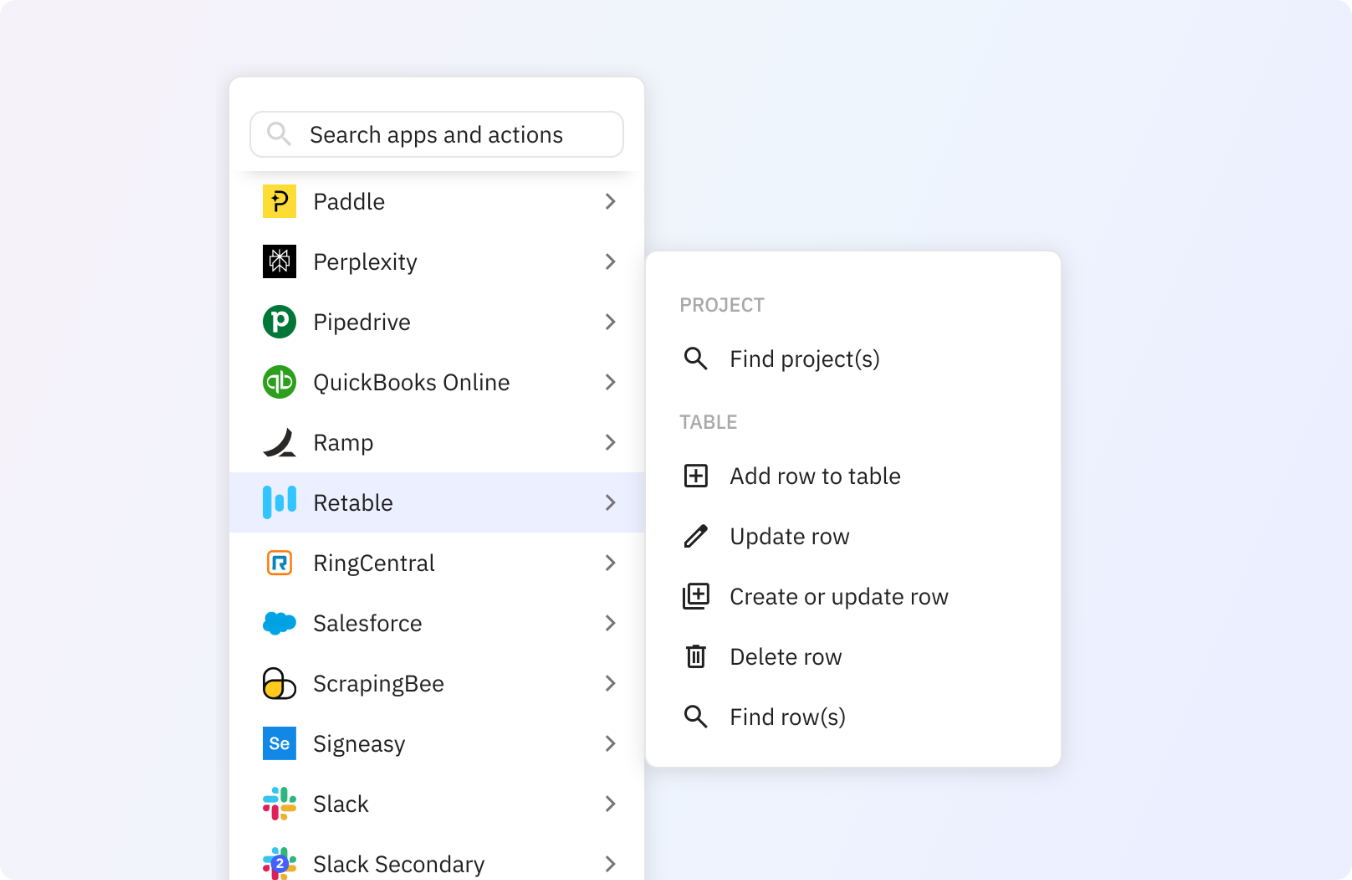
Task: Open the Salesforce app entry
Action: (x=436, y=623)
